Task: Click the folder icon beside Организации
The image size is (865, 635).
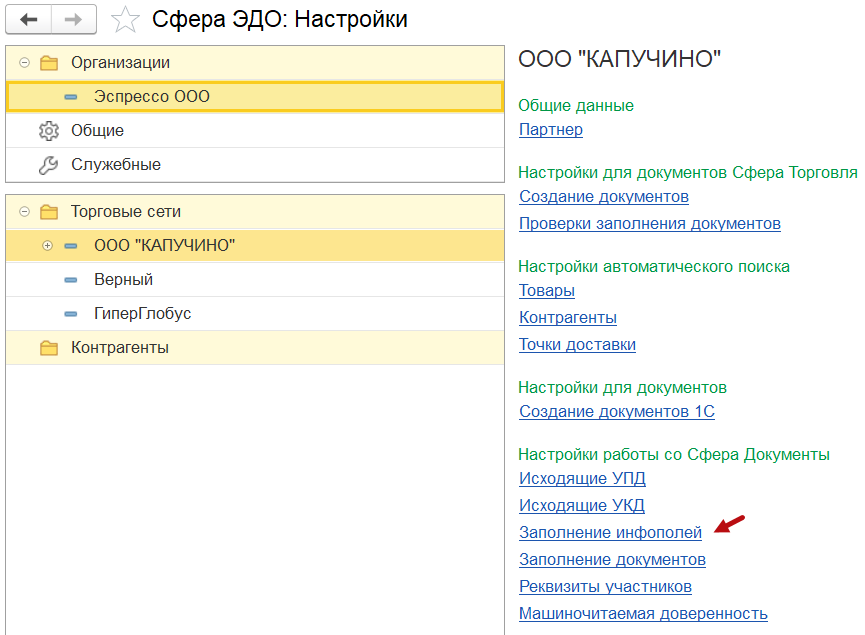Action: coord(49,63)
